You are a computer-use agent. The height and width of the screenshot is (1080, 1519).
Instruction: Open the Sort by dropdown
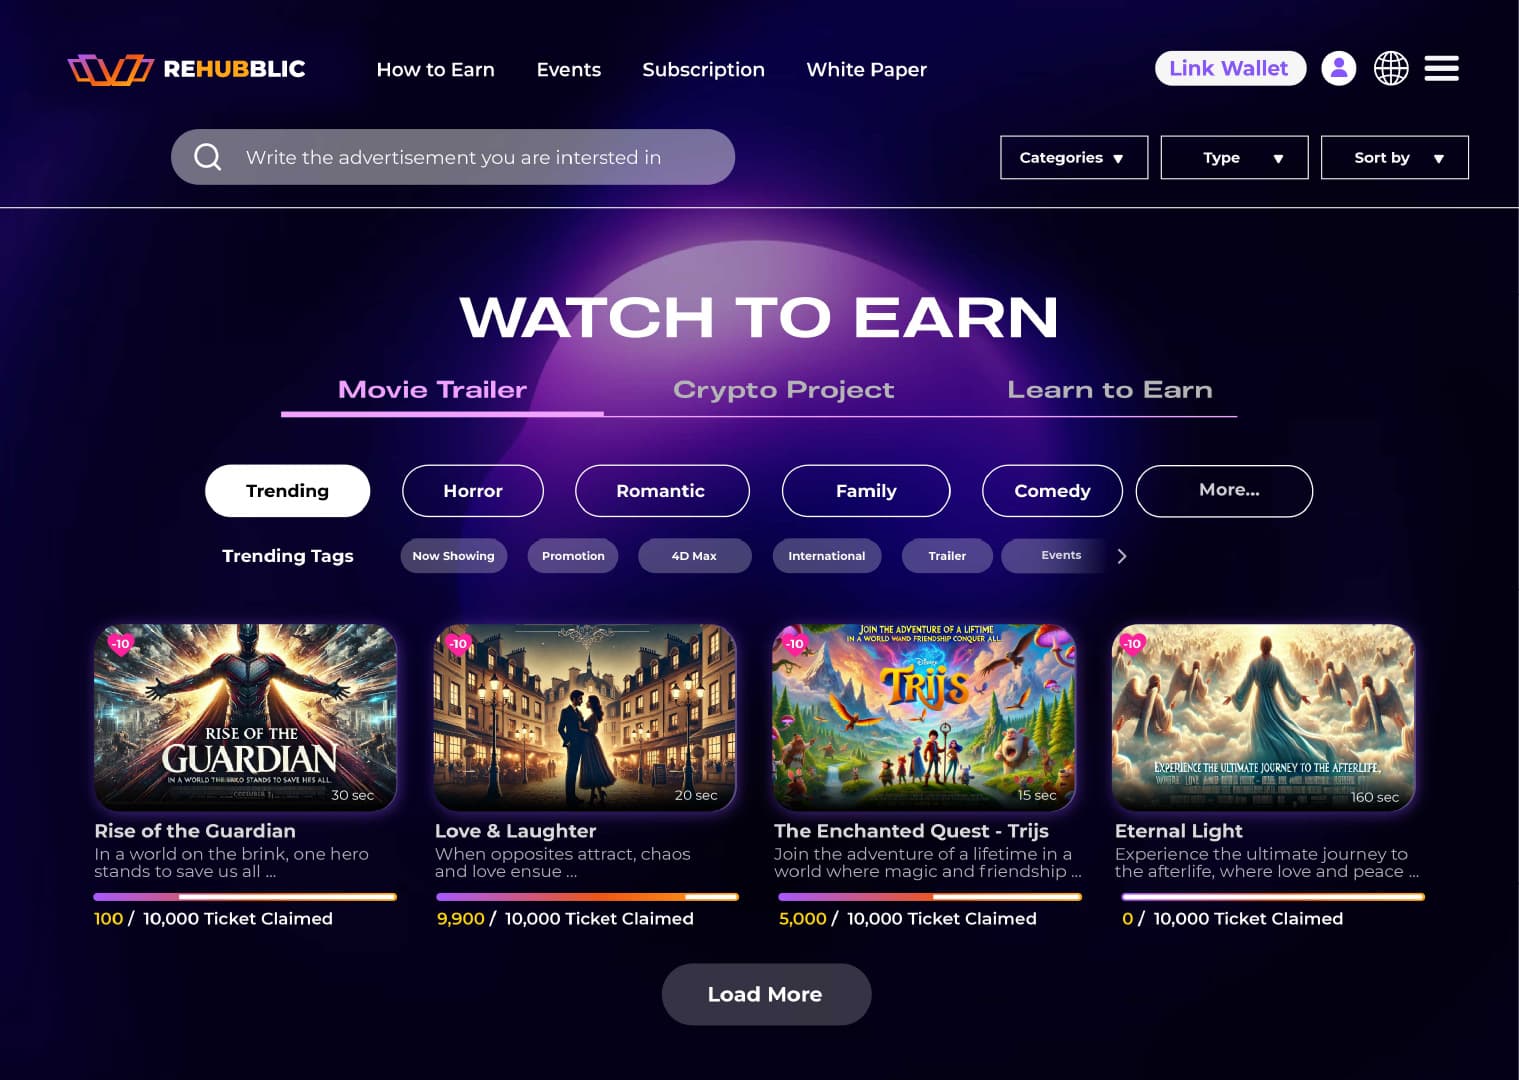[x=1394, y=158]
